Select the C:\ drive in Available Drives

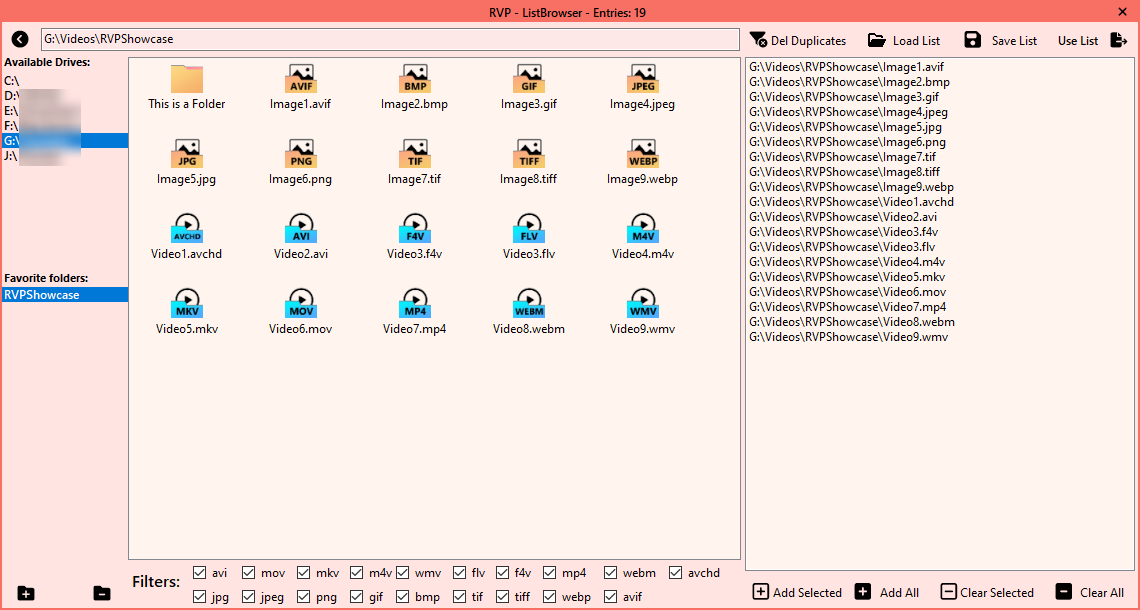[13, 80]
